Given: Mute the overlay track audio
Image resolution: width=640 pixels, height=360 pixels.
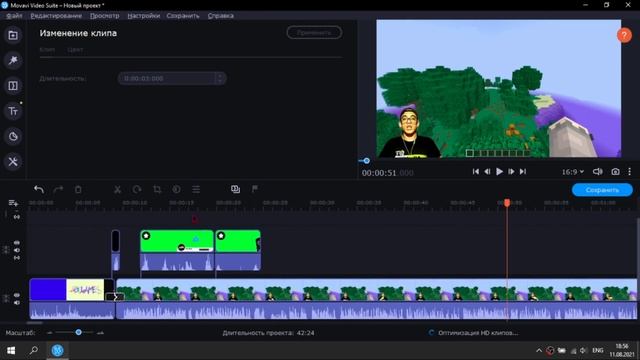Looking at the screenshot, I should (x=17, y=250).
